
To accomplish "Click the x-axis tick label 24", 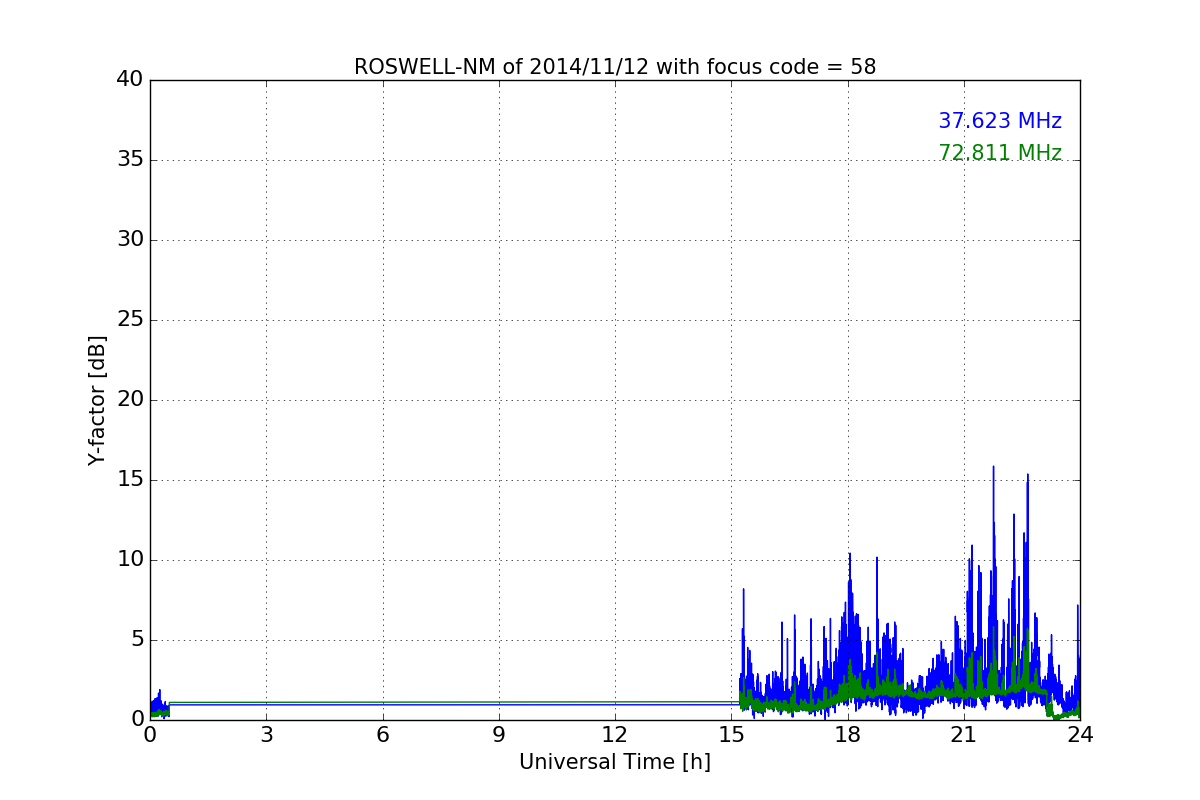I will point(1080,735).
